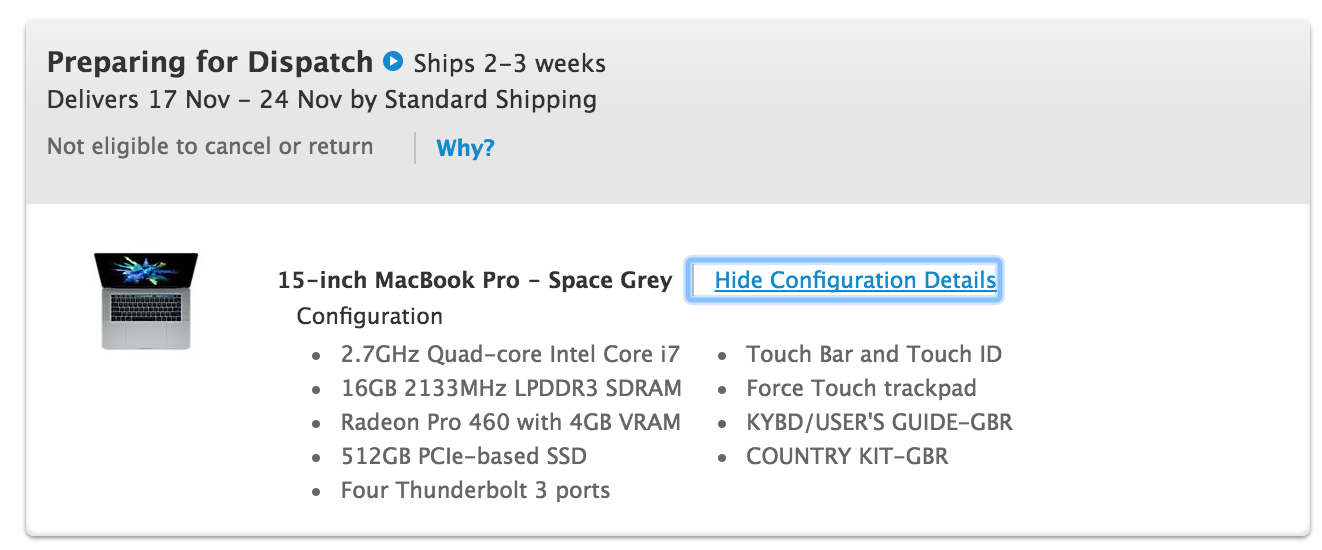The height and width of the screenshot is (550, 1322).
Task: Select the 512GB PCIe-based SSD item
Action: (464, 457)
